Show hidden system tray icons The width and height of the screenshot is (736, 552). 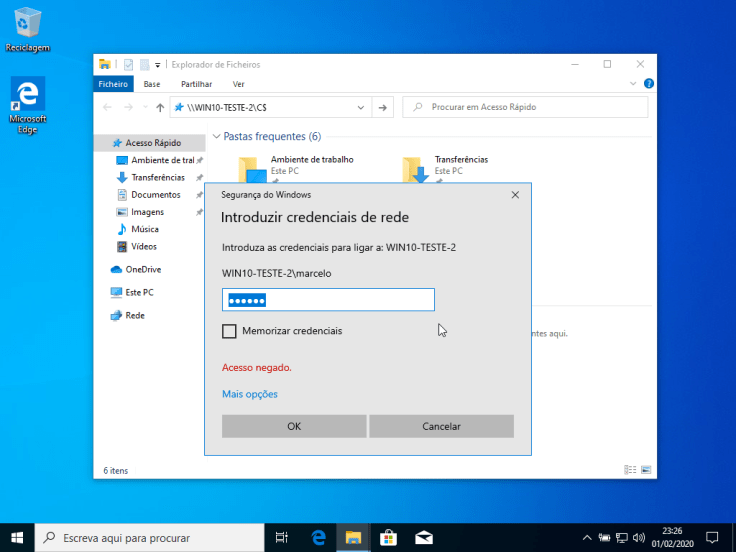587,537
